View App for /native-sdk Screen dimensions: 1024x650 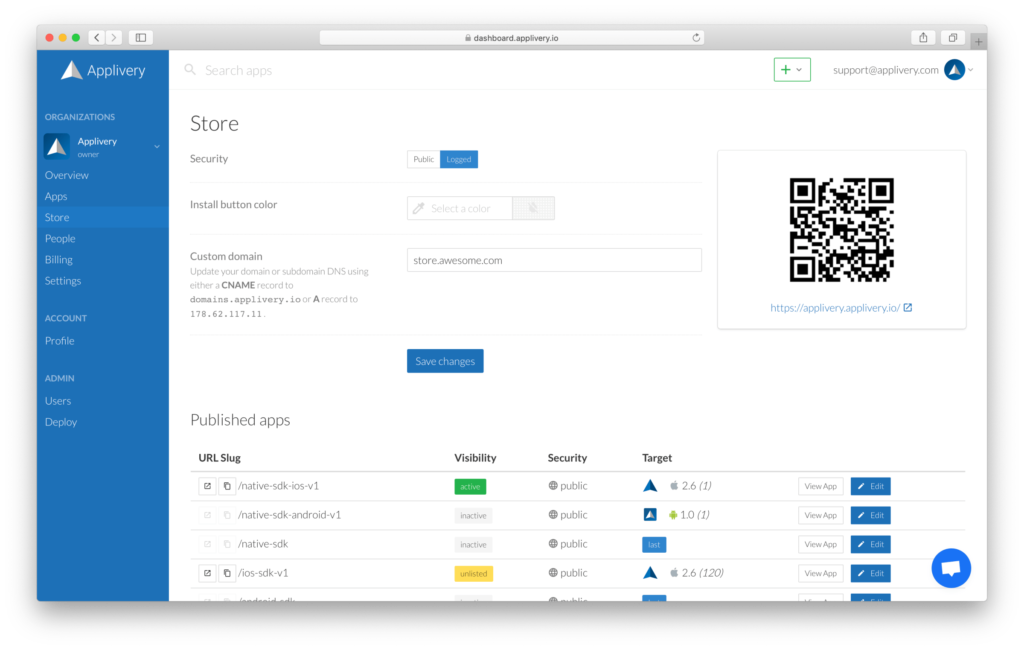pos(820,544)
